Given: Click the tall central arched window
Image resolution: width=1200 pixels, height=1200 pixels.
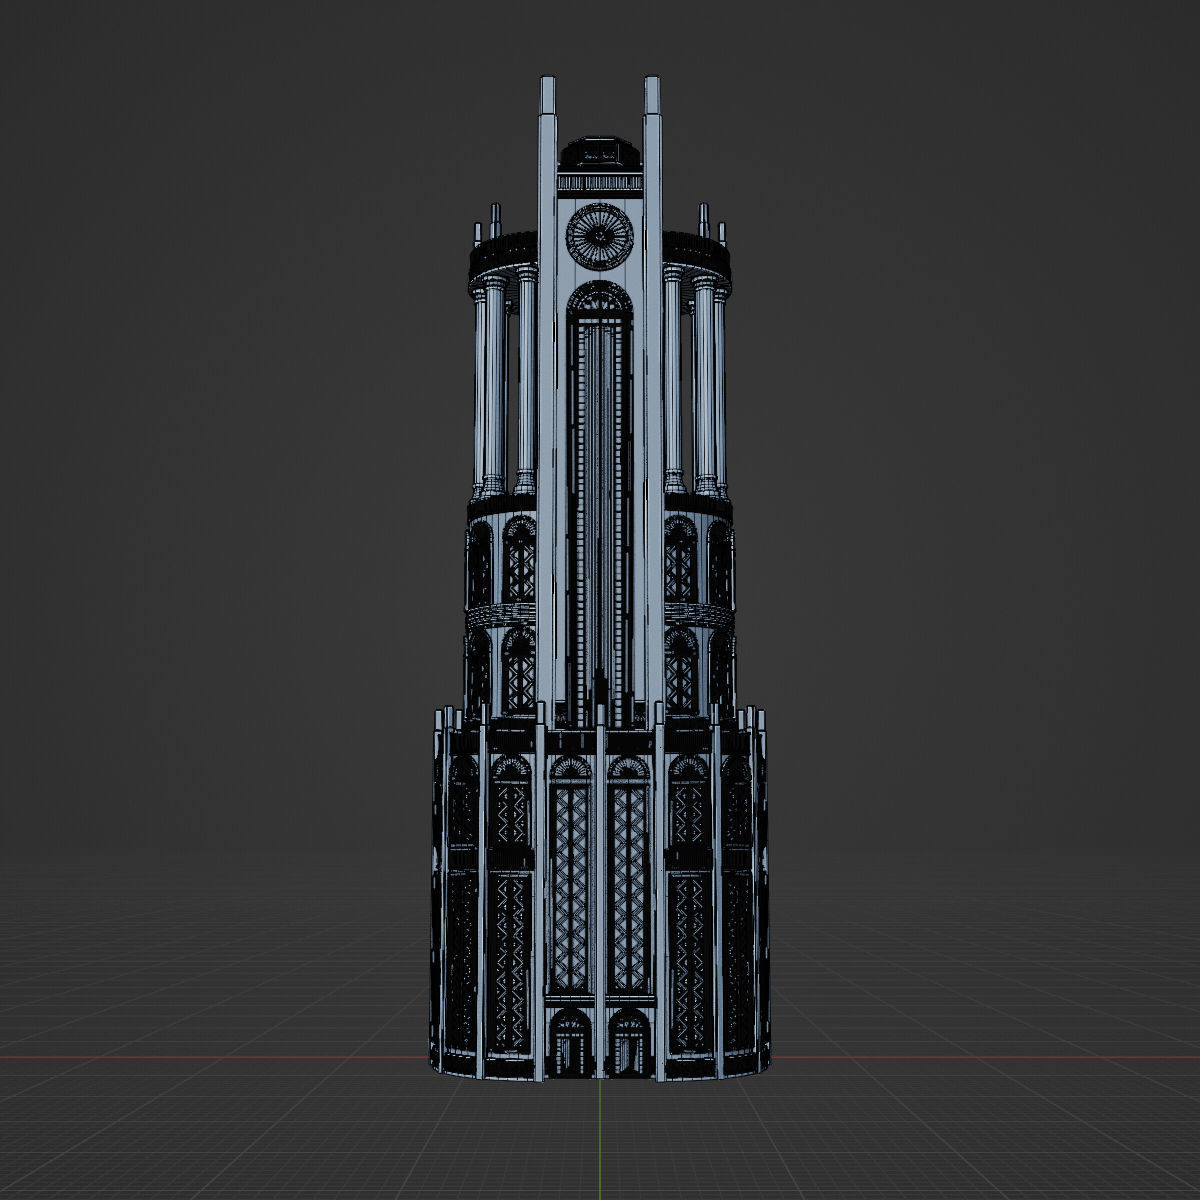Looking at the screenshot, I should (x=600, y=505).
